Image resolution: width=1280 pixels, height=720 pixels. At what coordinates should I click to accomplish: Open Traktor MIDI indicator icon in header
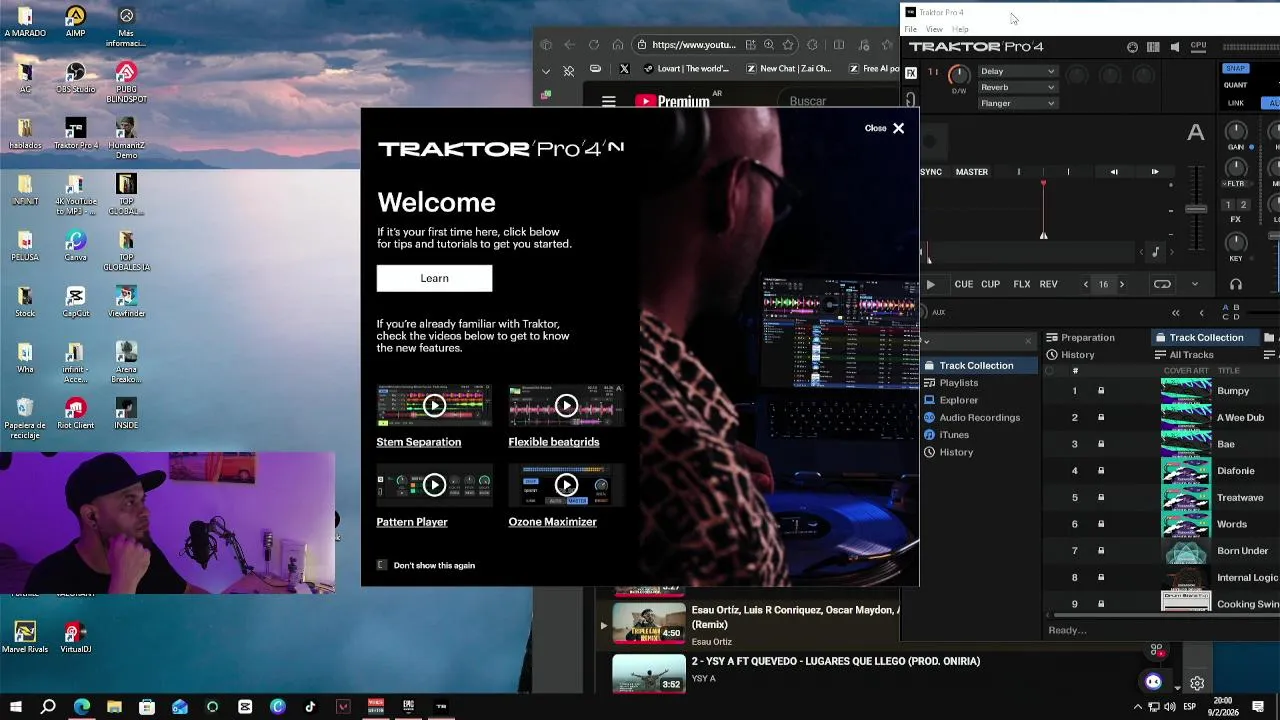coord(1132,47)
